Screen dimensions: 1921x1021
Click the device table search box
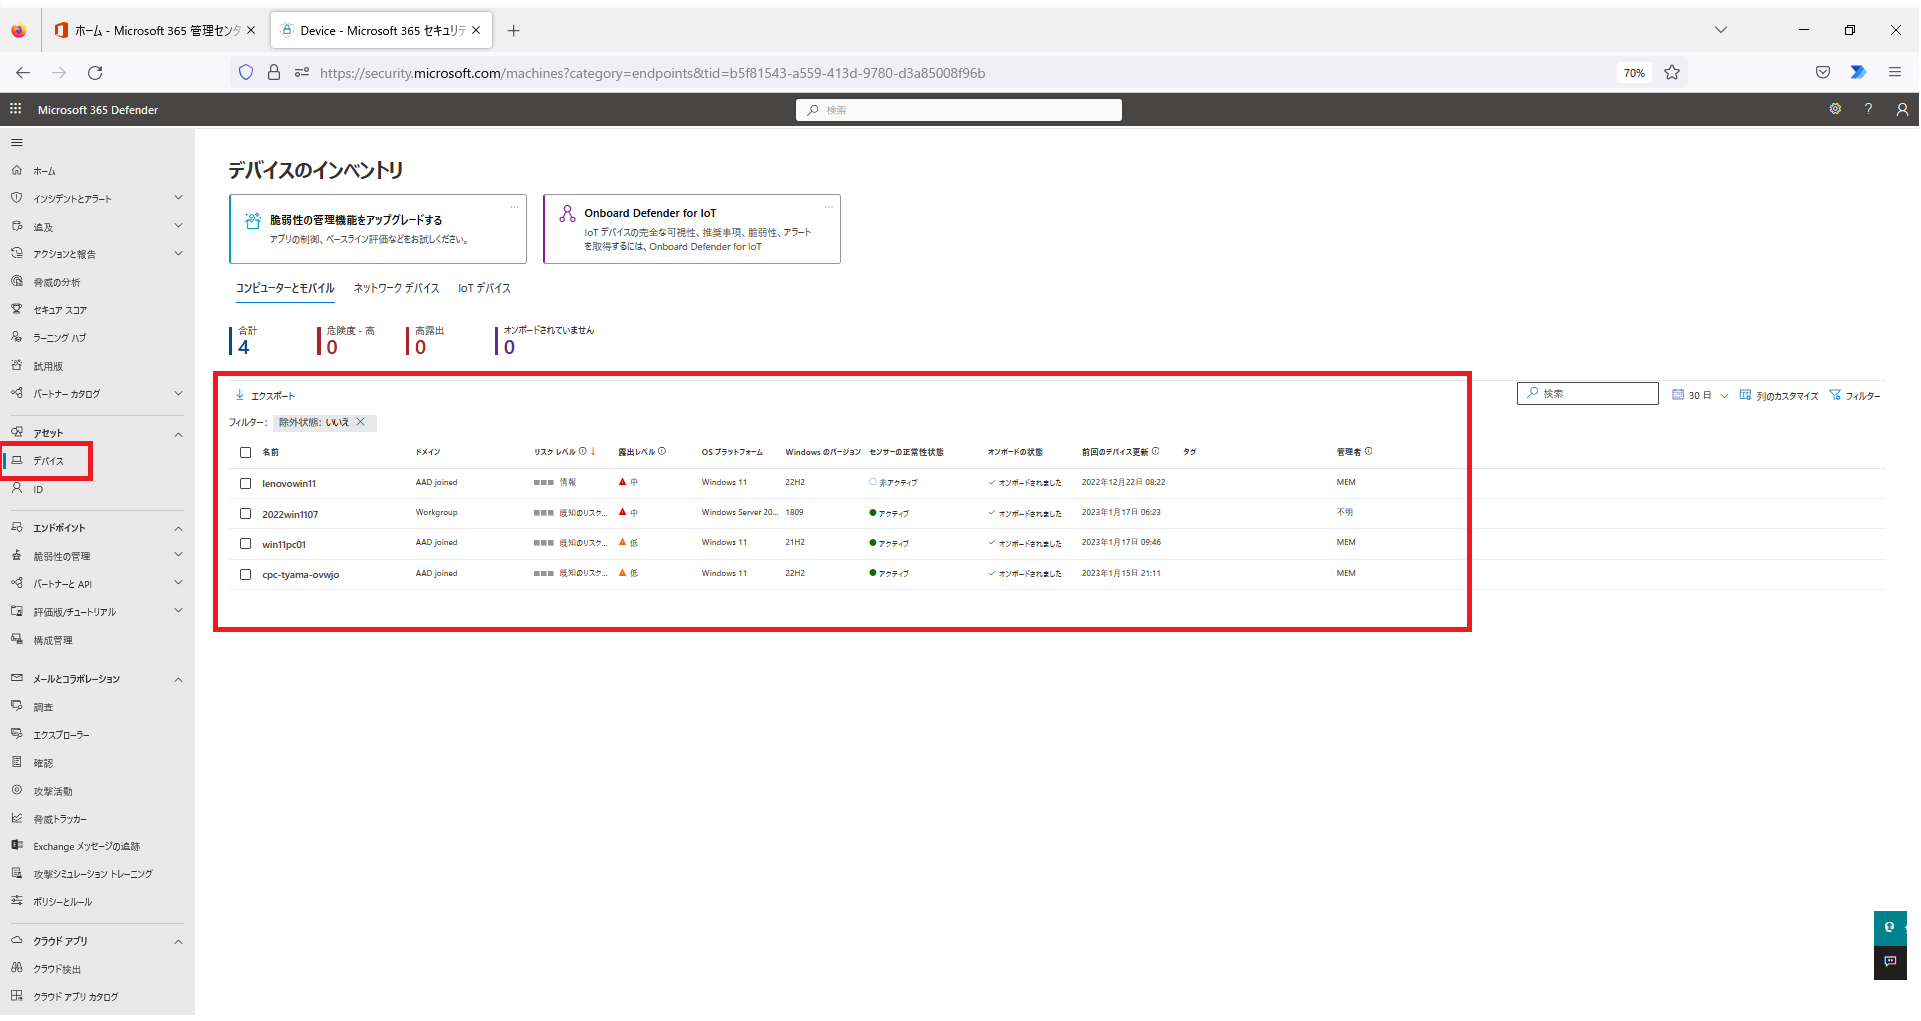coord(1588,394)
